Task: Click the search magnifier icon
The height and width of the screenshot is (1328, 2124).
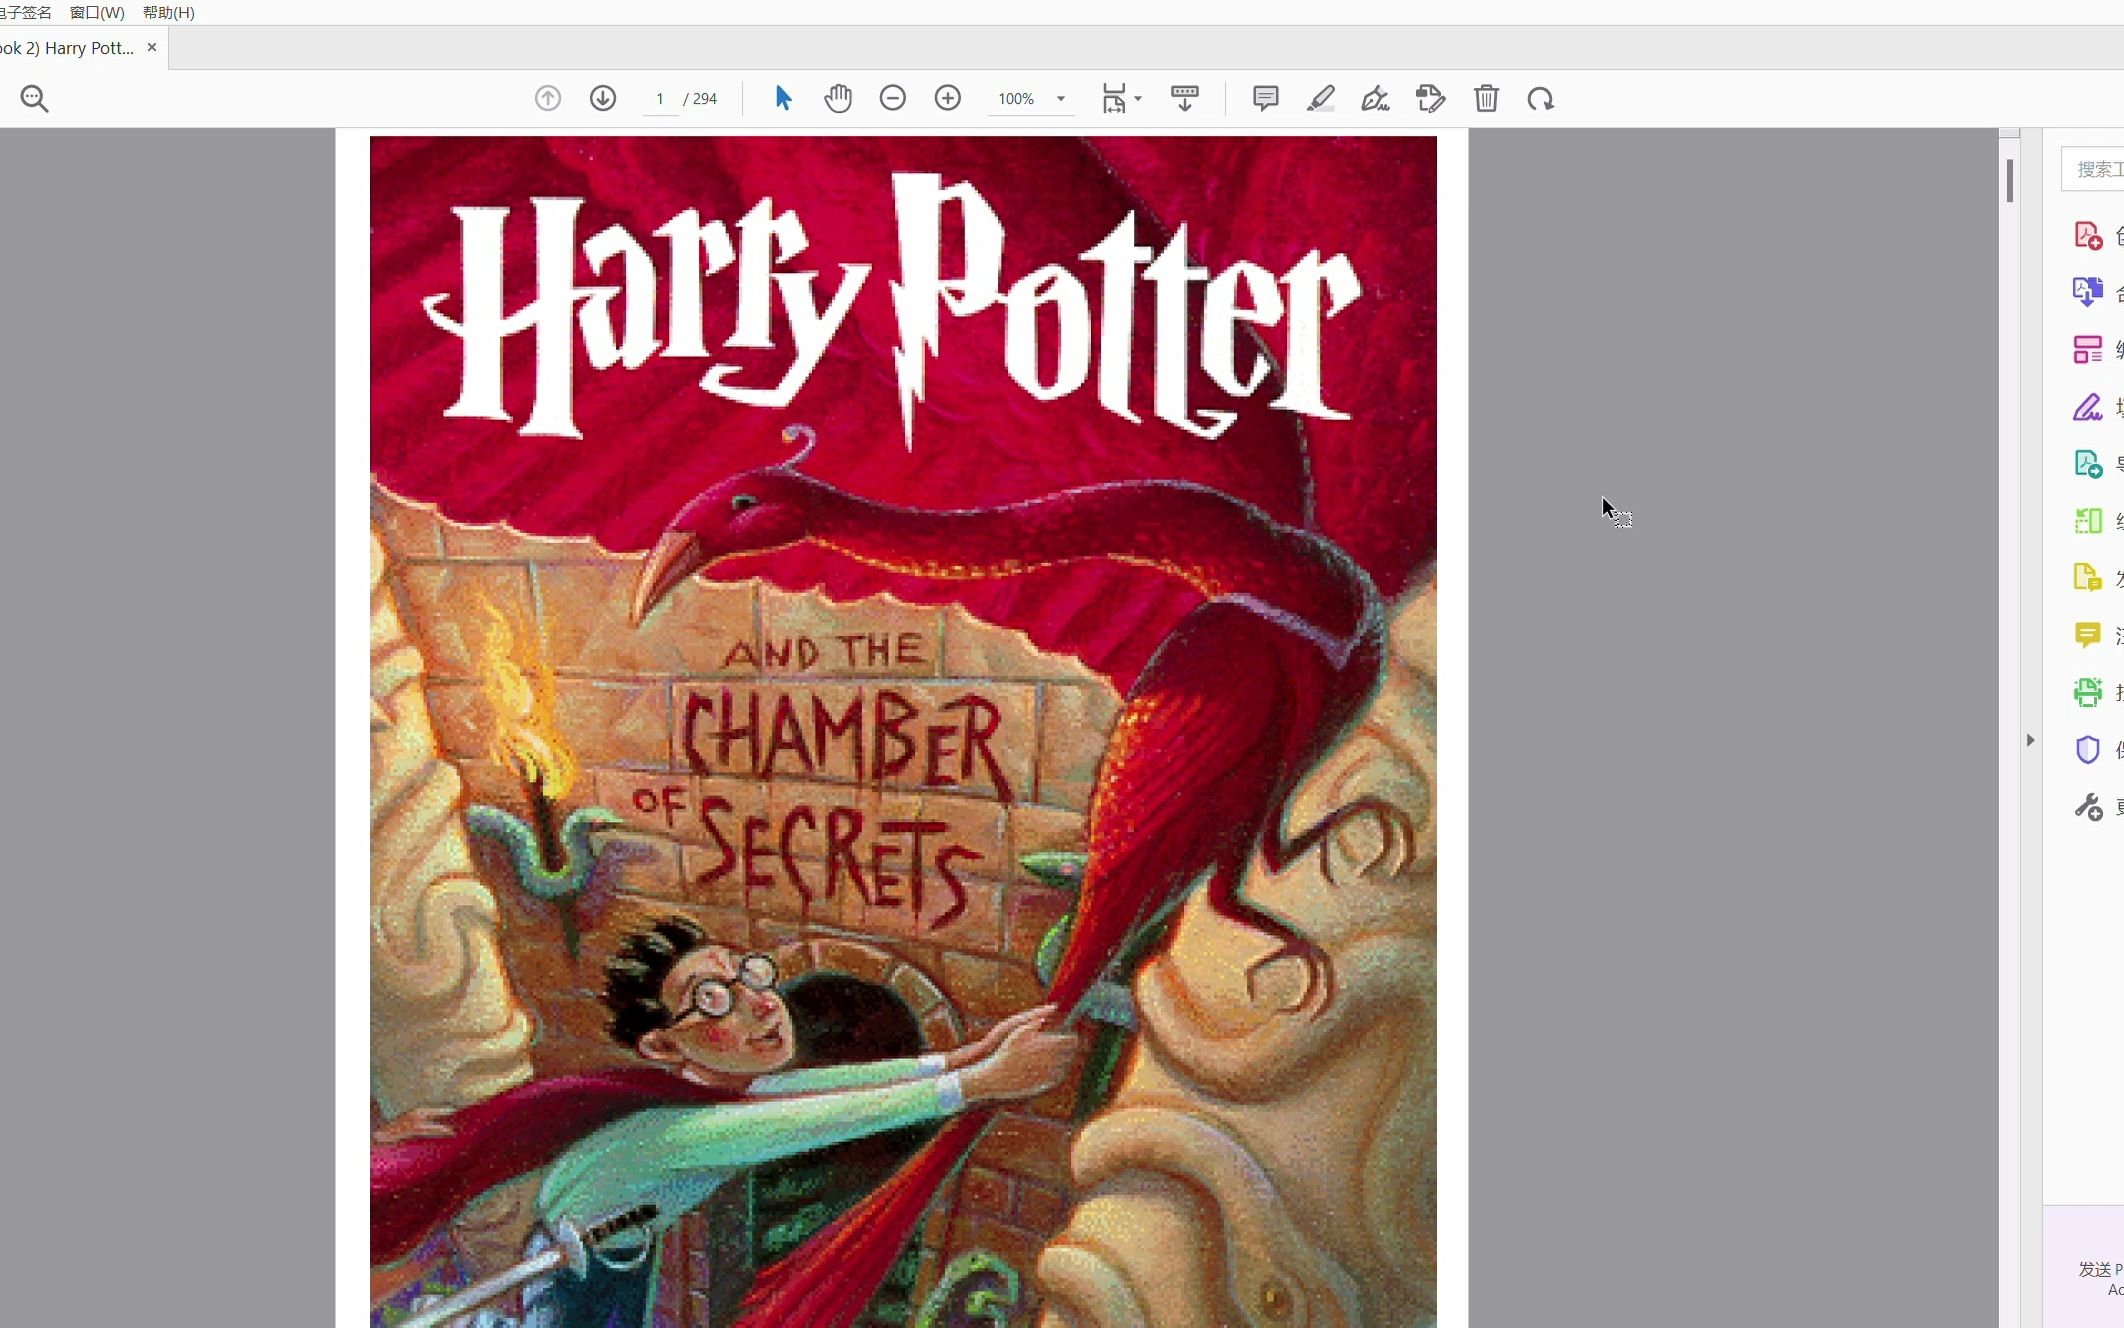Action: [x=34, y=98]
